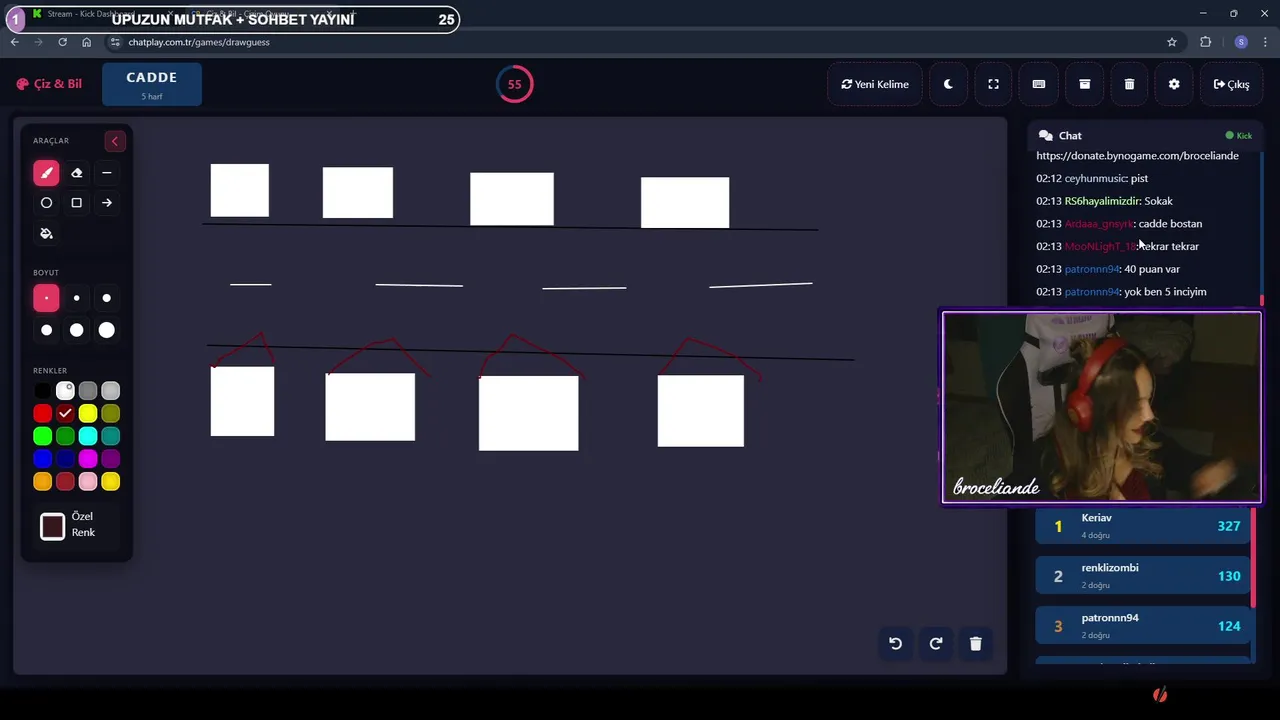1280x720 pixels.
Task: Select the straight line tool
Action: [106, 173]
